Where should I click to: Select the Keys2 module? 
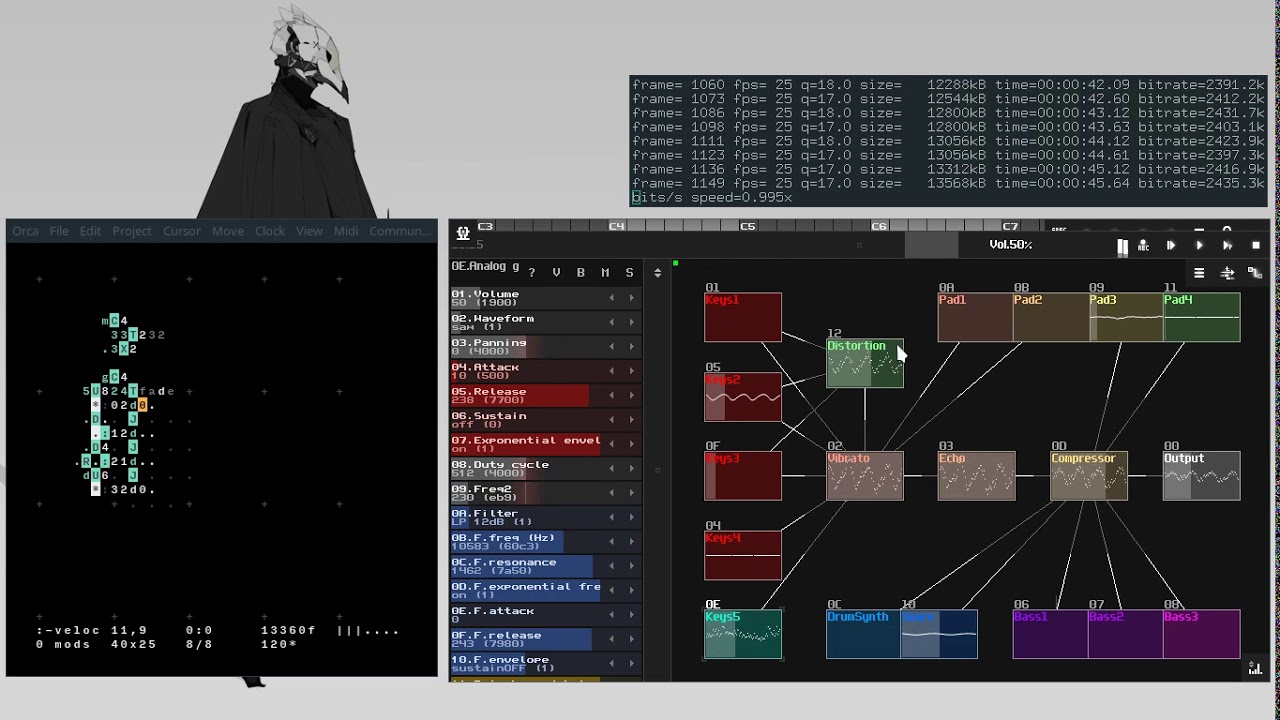[743, 397]
